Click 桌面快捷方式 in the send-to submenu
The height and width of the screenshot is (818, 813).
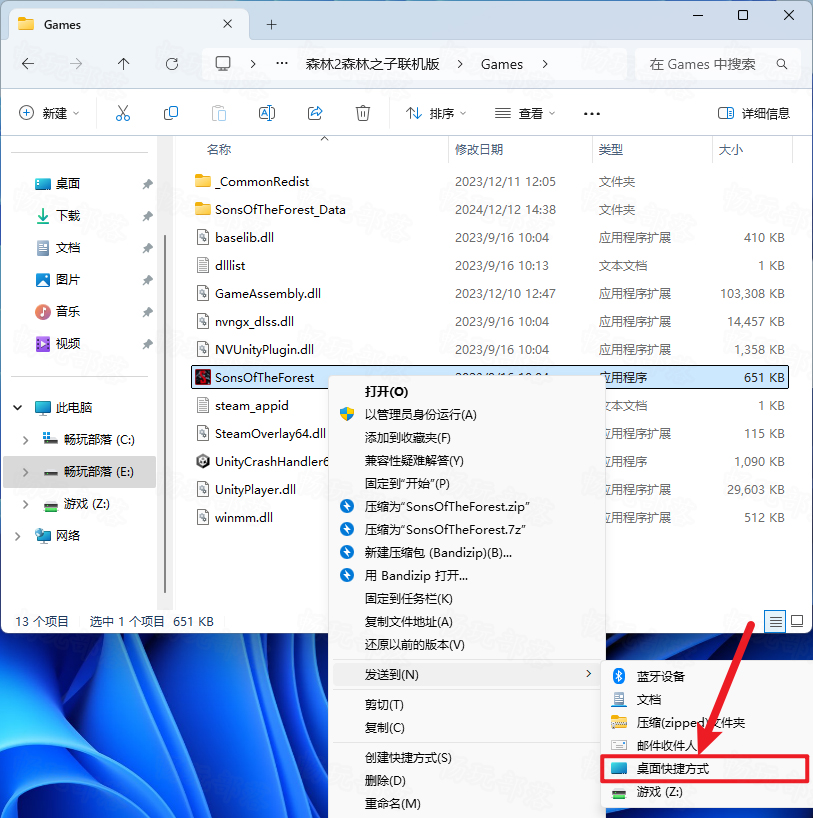[704, 768]
